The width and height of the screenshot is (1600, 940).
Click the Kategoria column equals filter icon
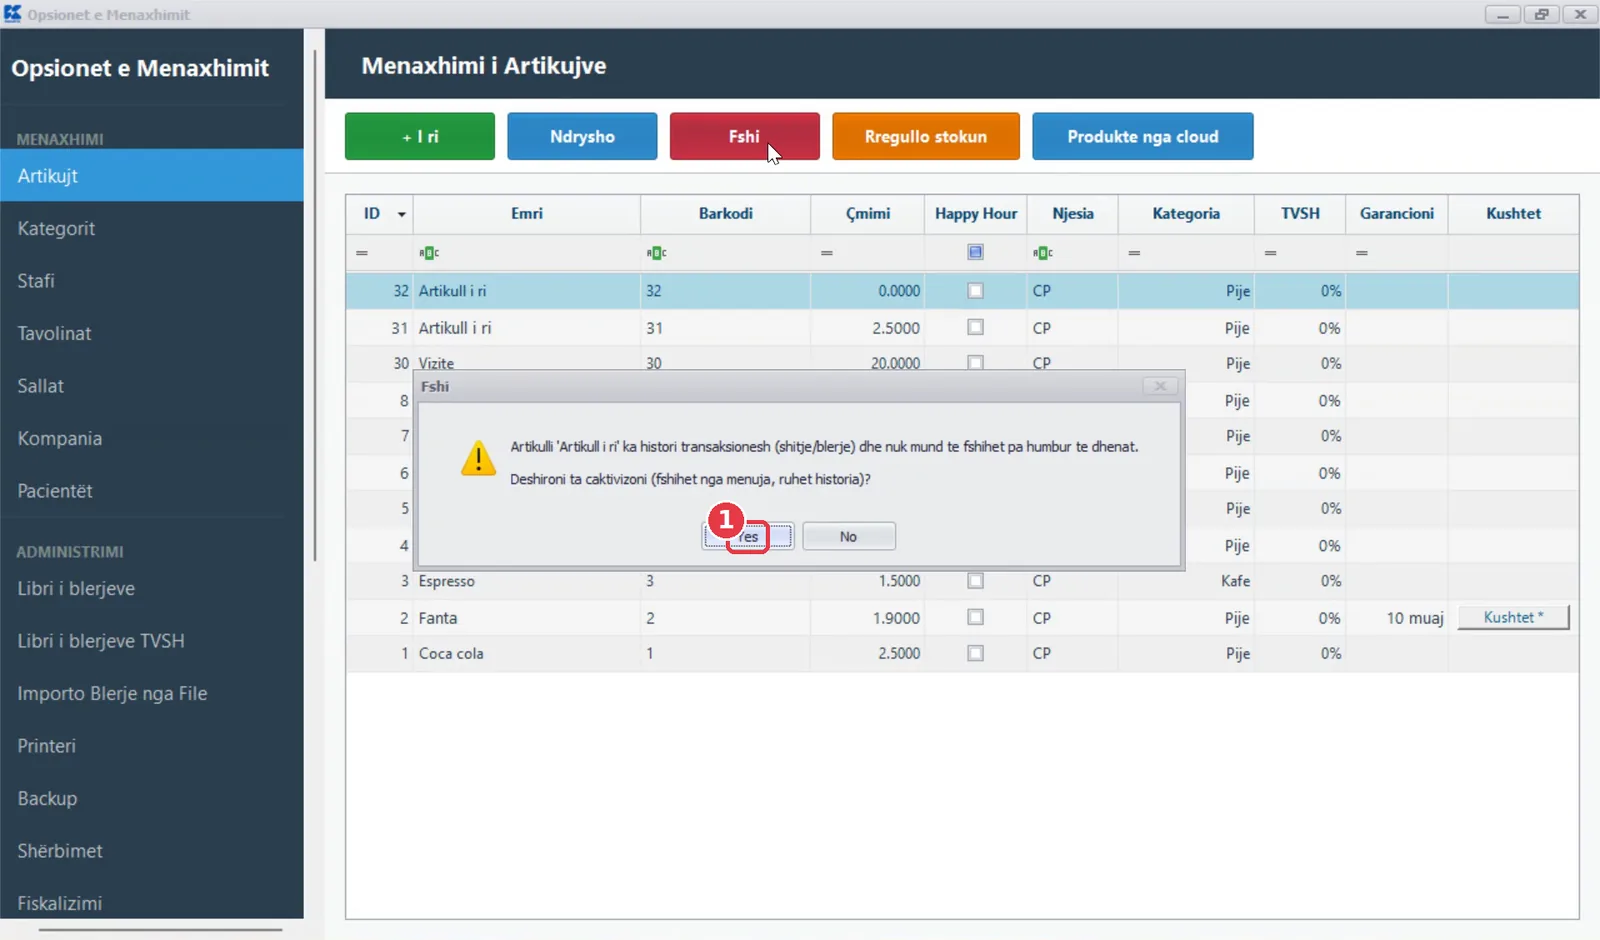pos(1134,253)
